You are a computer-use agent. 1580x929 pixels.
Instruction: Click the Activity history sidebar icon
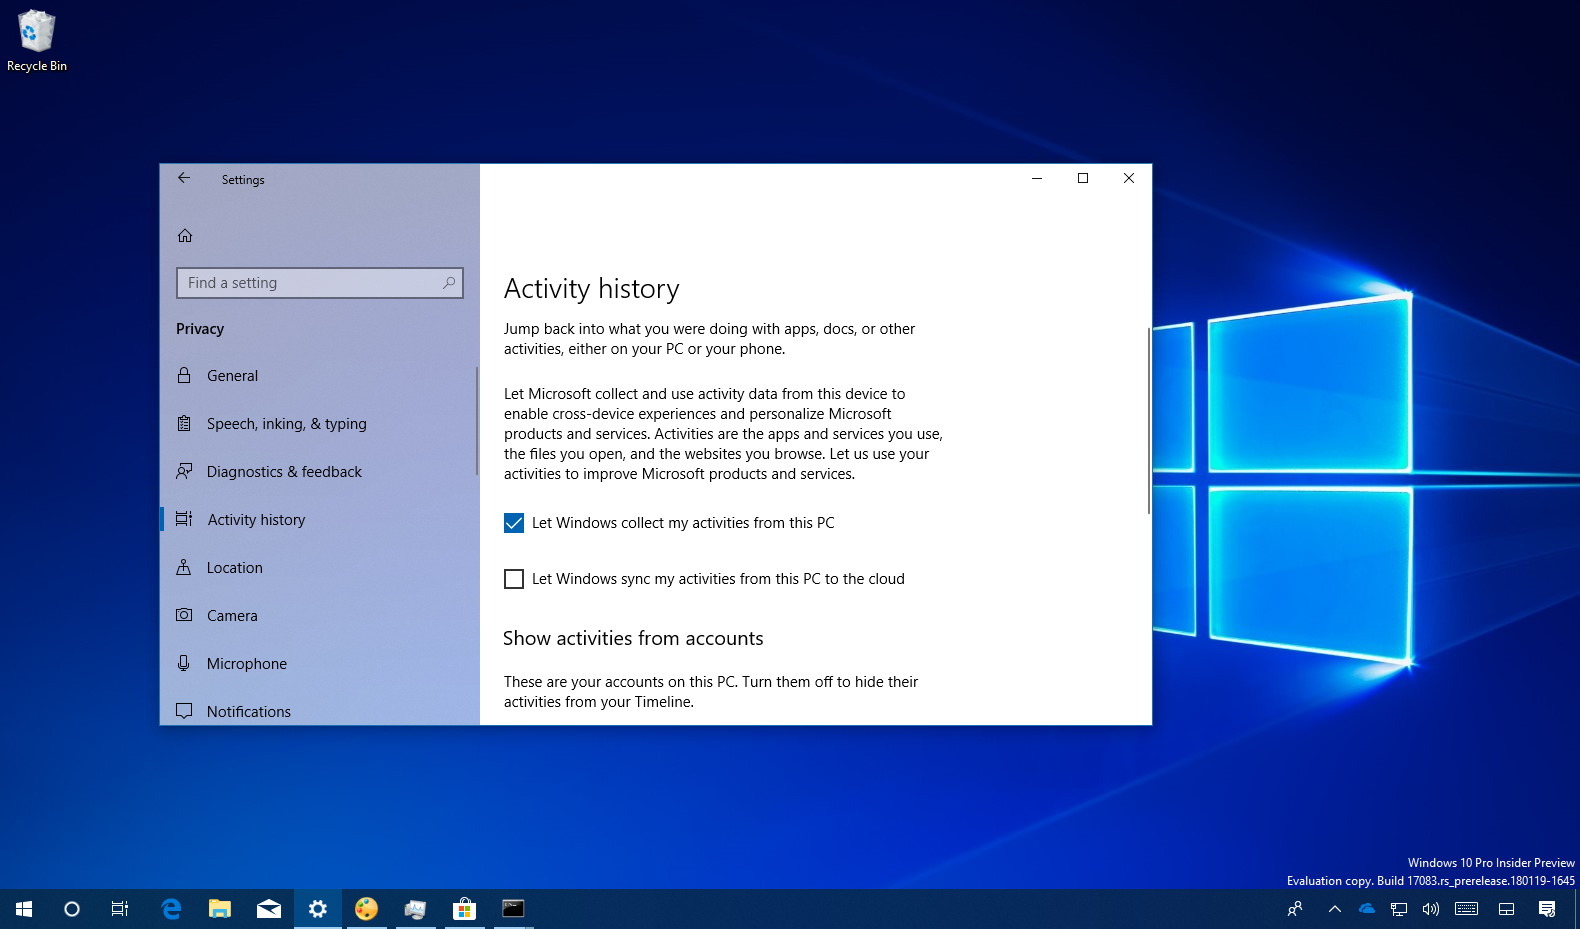click(x=184, y=519)
